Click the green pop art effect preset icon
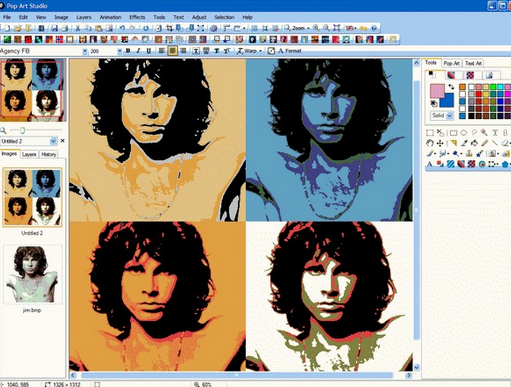 pos(7,40)
